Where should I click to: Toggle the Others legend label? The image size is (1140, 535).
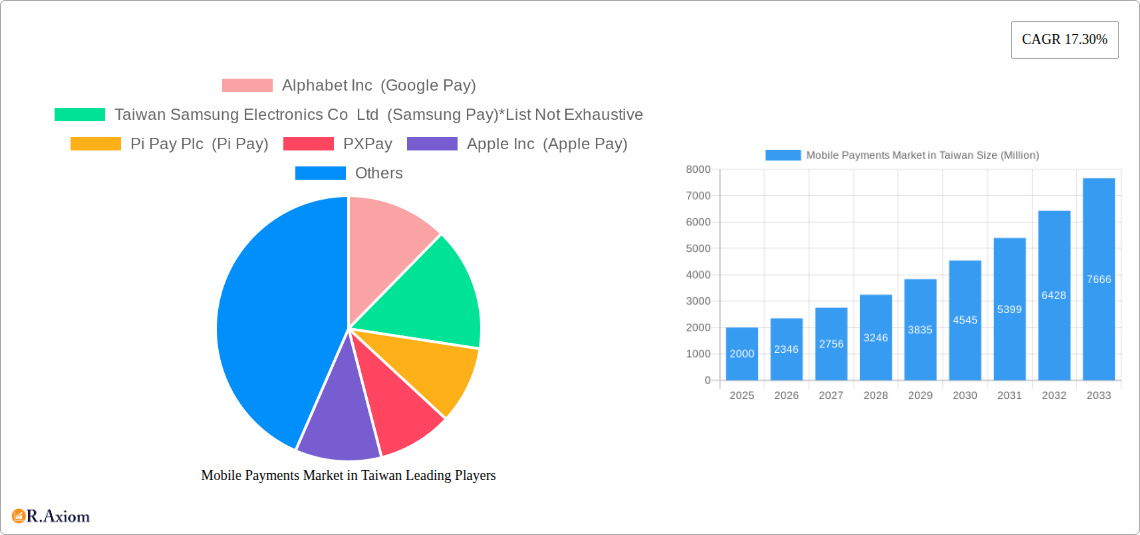click(379, 173)
